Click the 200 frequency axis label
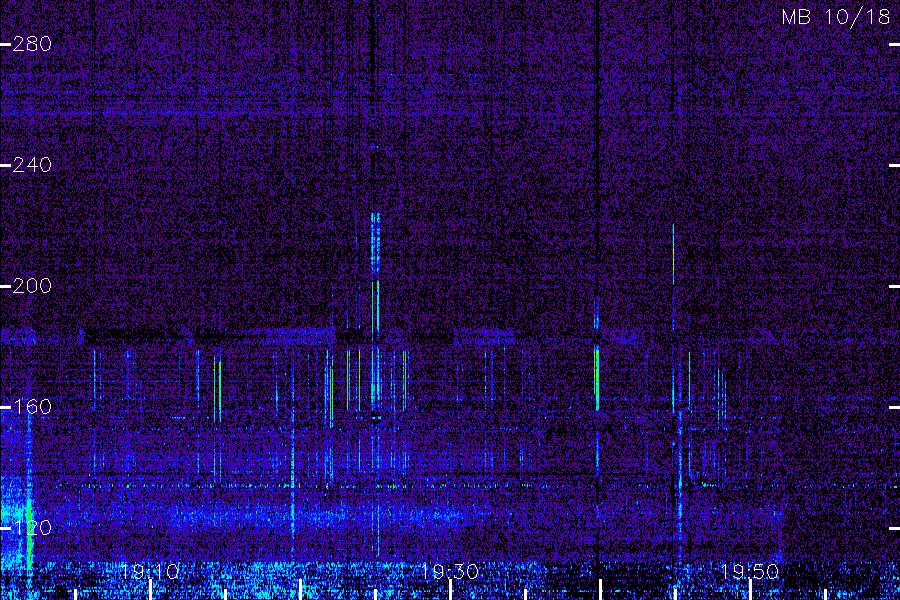 tap(32, 286)
